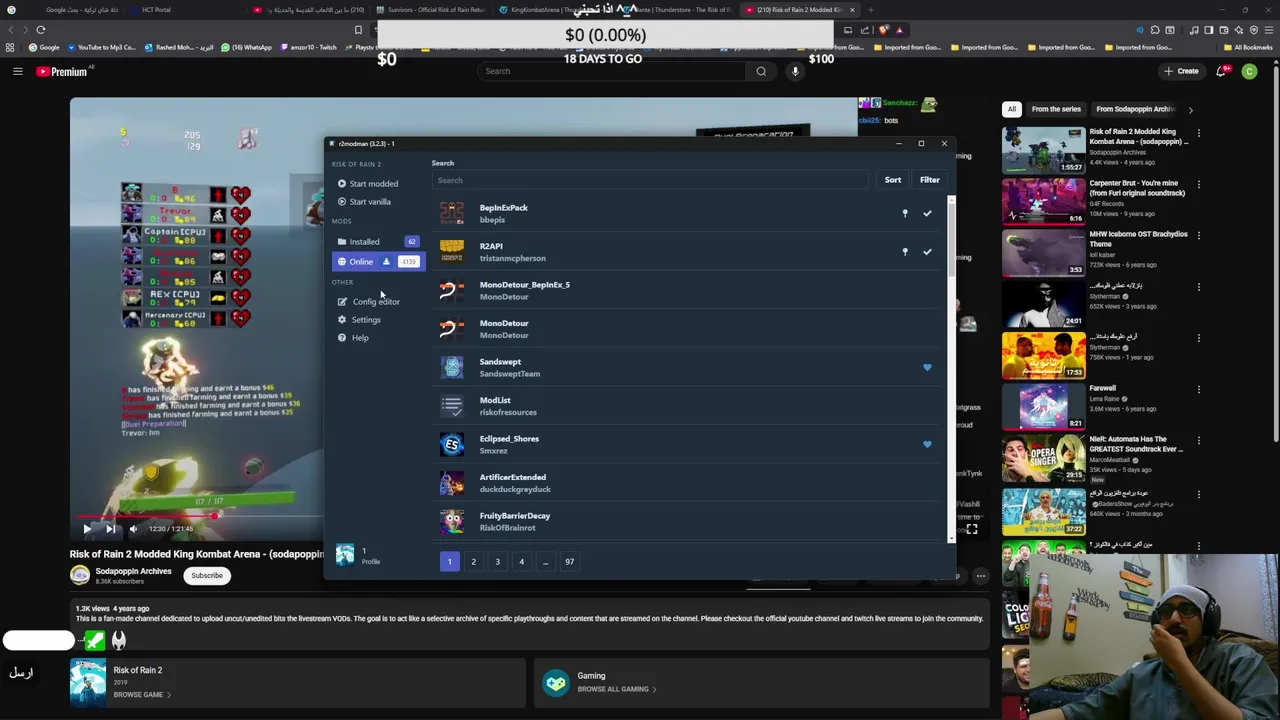This screenshot has height=720, width=1280.
Task: Click the YouTube search box
Action: point(610,71)
